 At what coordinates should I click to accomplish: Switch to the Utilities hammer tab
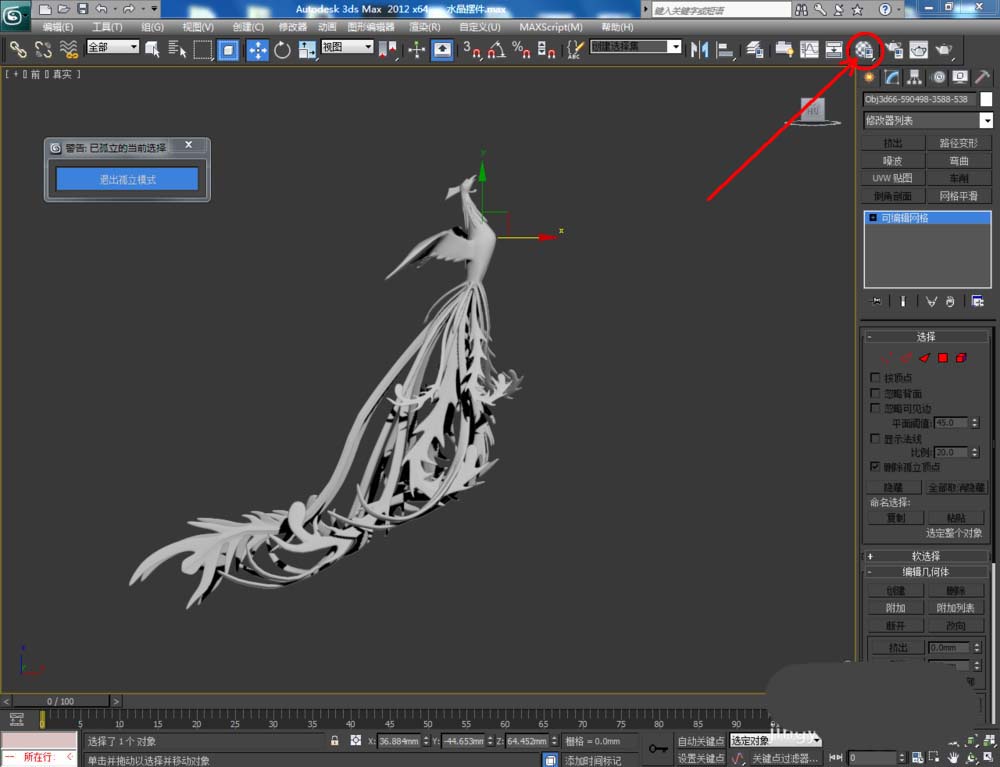[982, 78]
